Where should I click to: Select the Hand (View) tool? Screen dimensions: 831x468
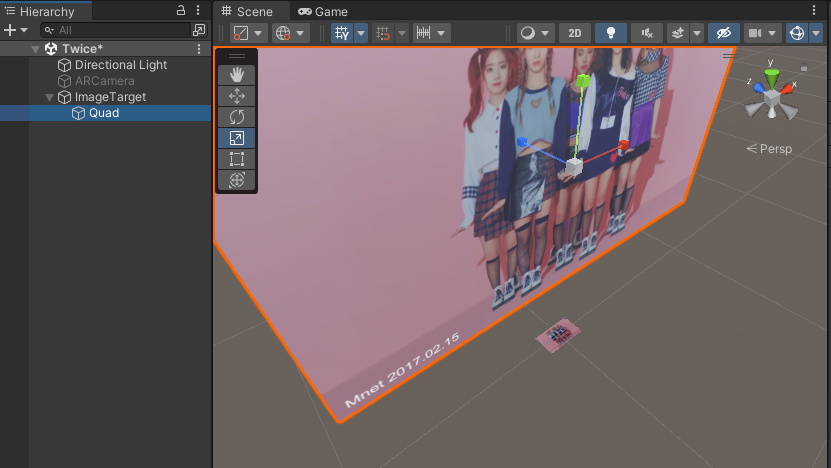(236, 75)
